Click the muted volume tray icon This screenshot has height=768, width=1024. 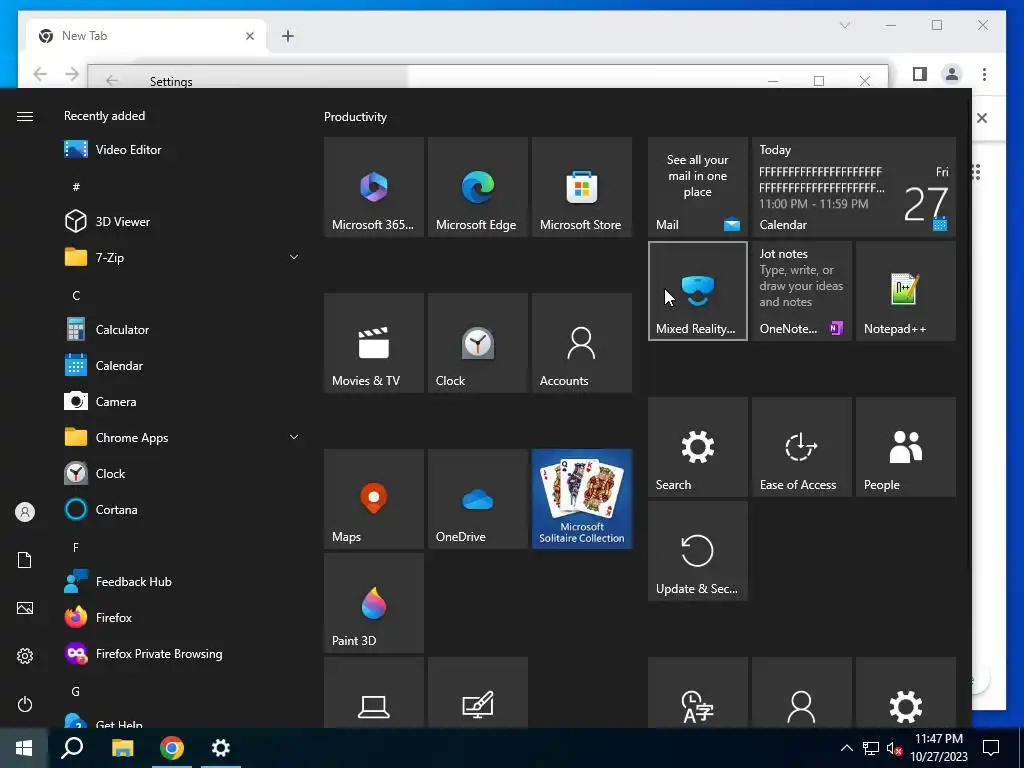894,748
